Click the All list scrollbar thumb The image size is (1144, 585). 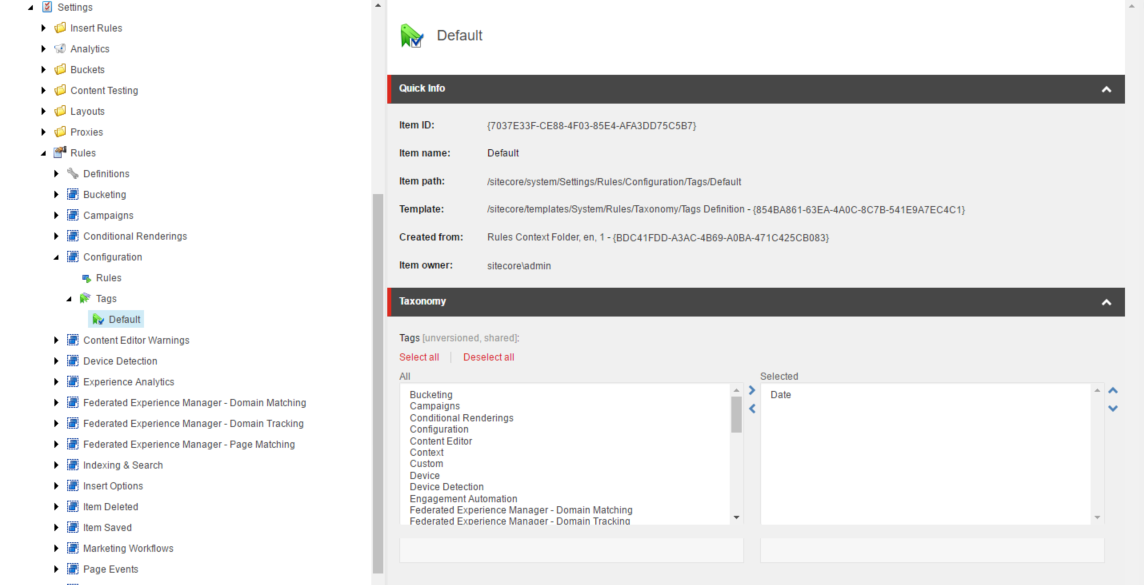pyautogui.click(x=736, y=414)
